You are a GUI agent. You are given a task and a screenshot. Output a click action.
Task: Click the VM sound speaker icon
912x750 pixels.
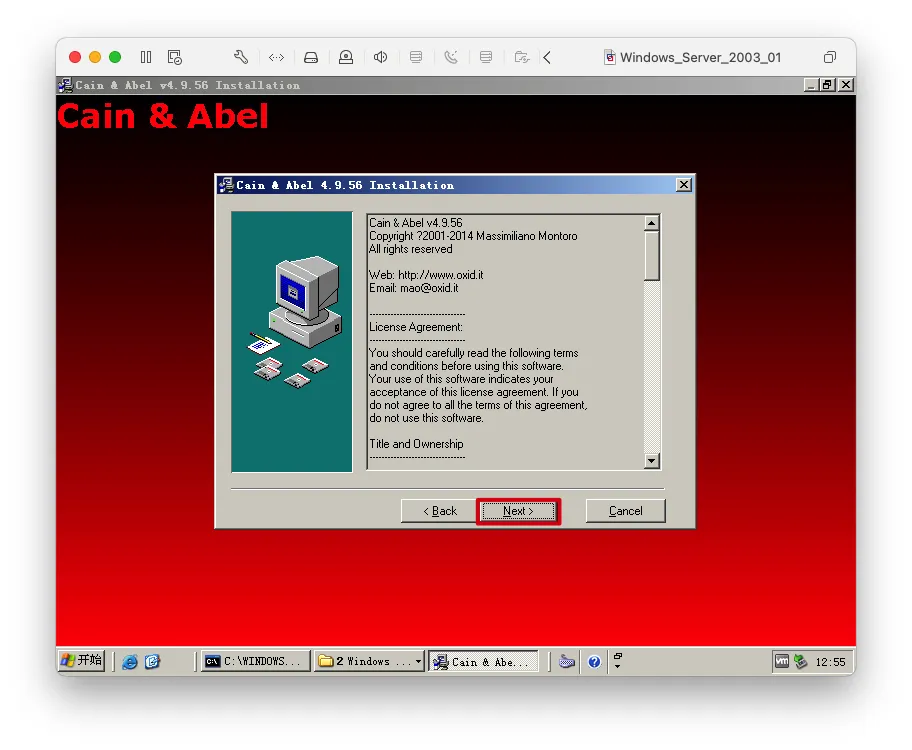point(380,57)
